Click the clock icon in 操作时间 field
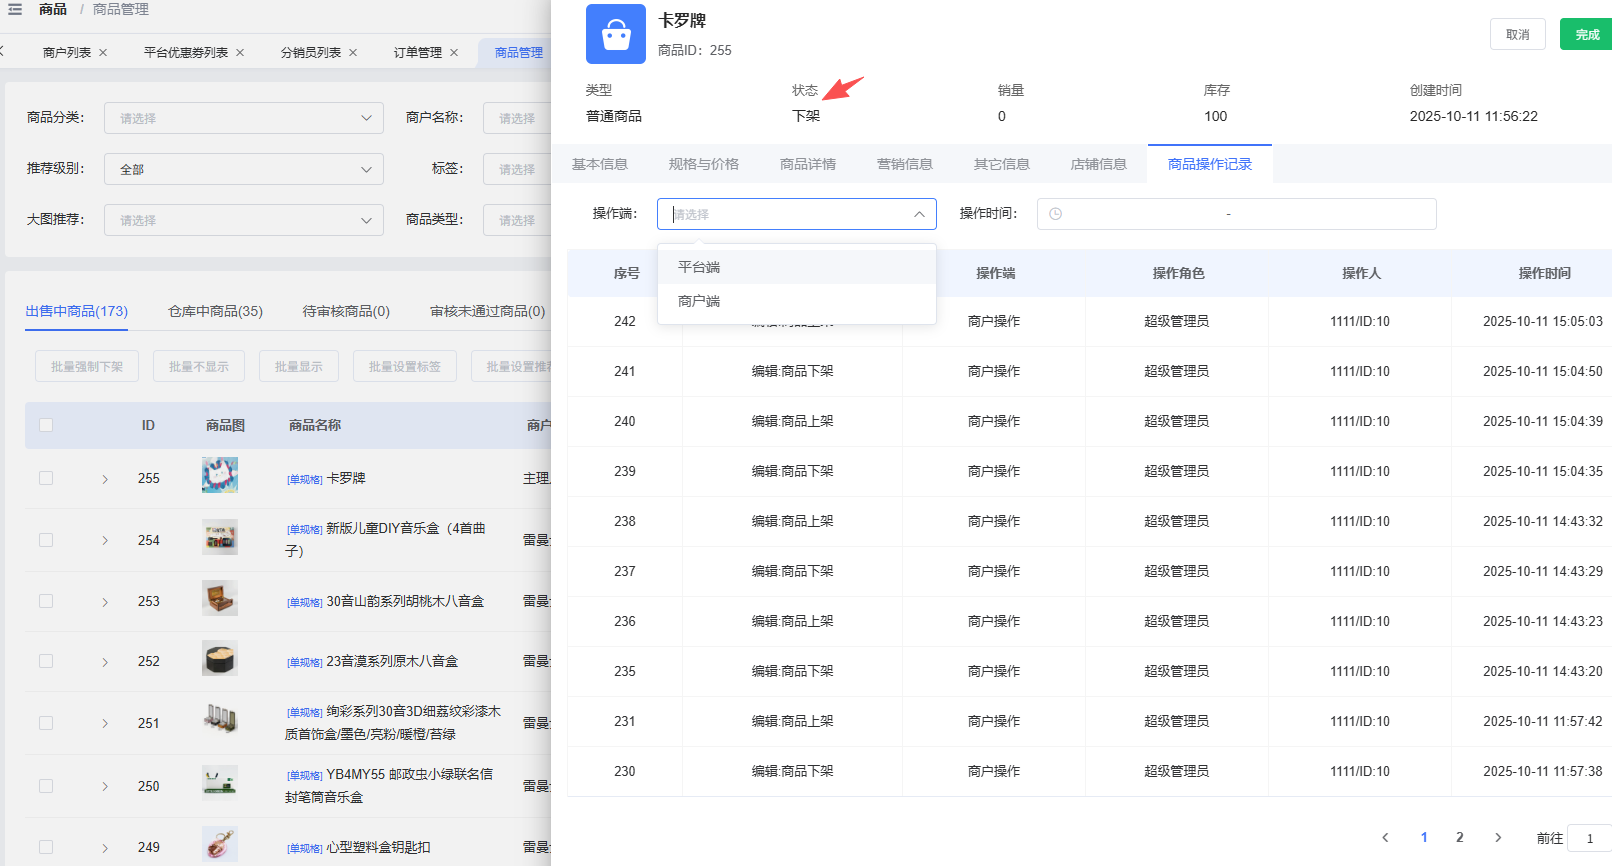1612x866 pixels. pos(1055,214)
